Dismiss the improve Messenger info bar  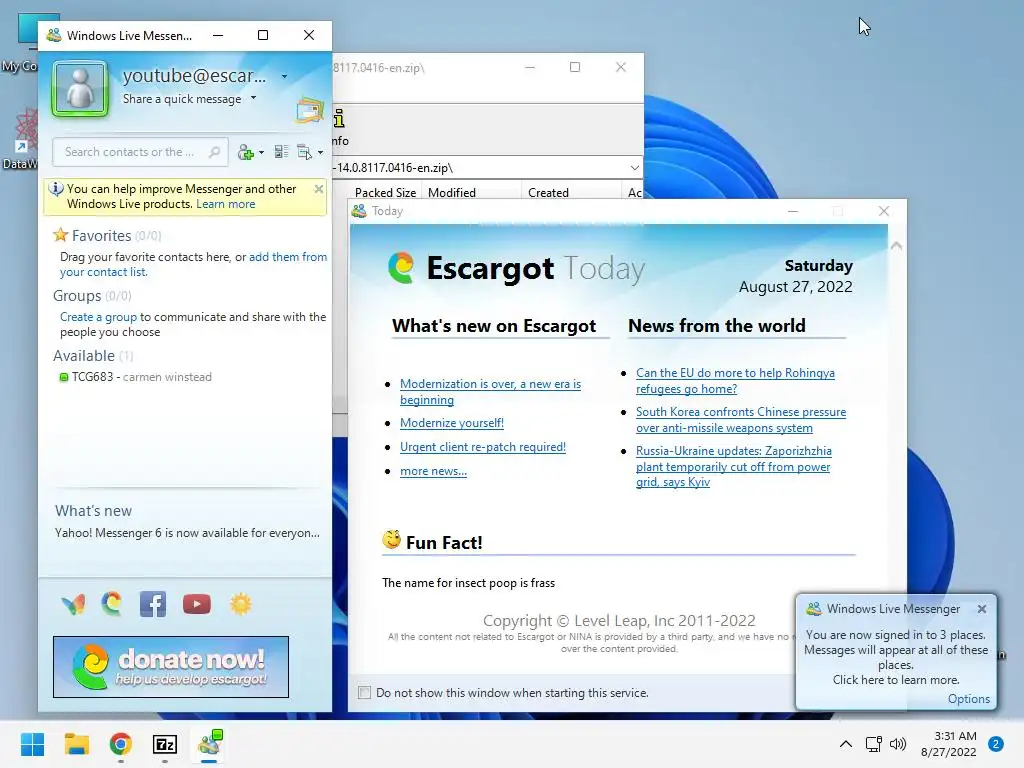(x=319, y=189)
